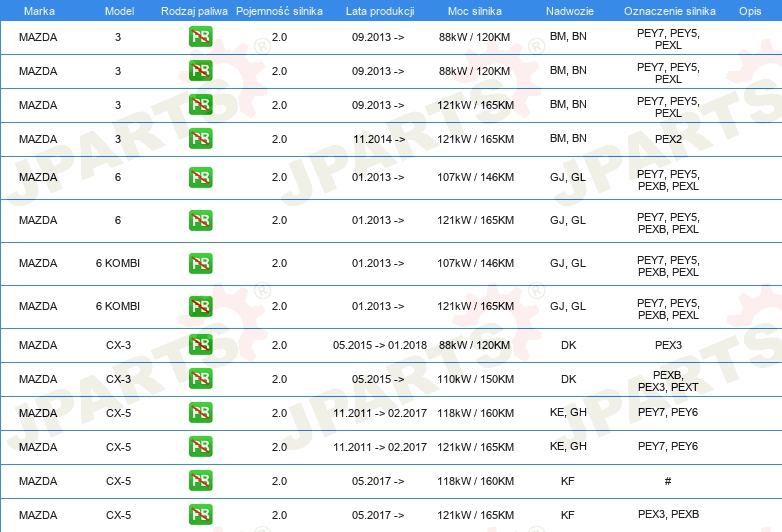This screenshot has width=782, height=532.
Task: Select the KE, GH body cell in the CX-5 118kW row
Action: click(x=568, y=412)
